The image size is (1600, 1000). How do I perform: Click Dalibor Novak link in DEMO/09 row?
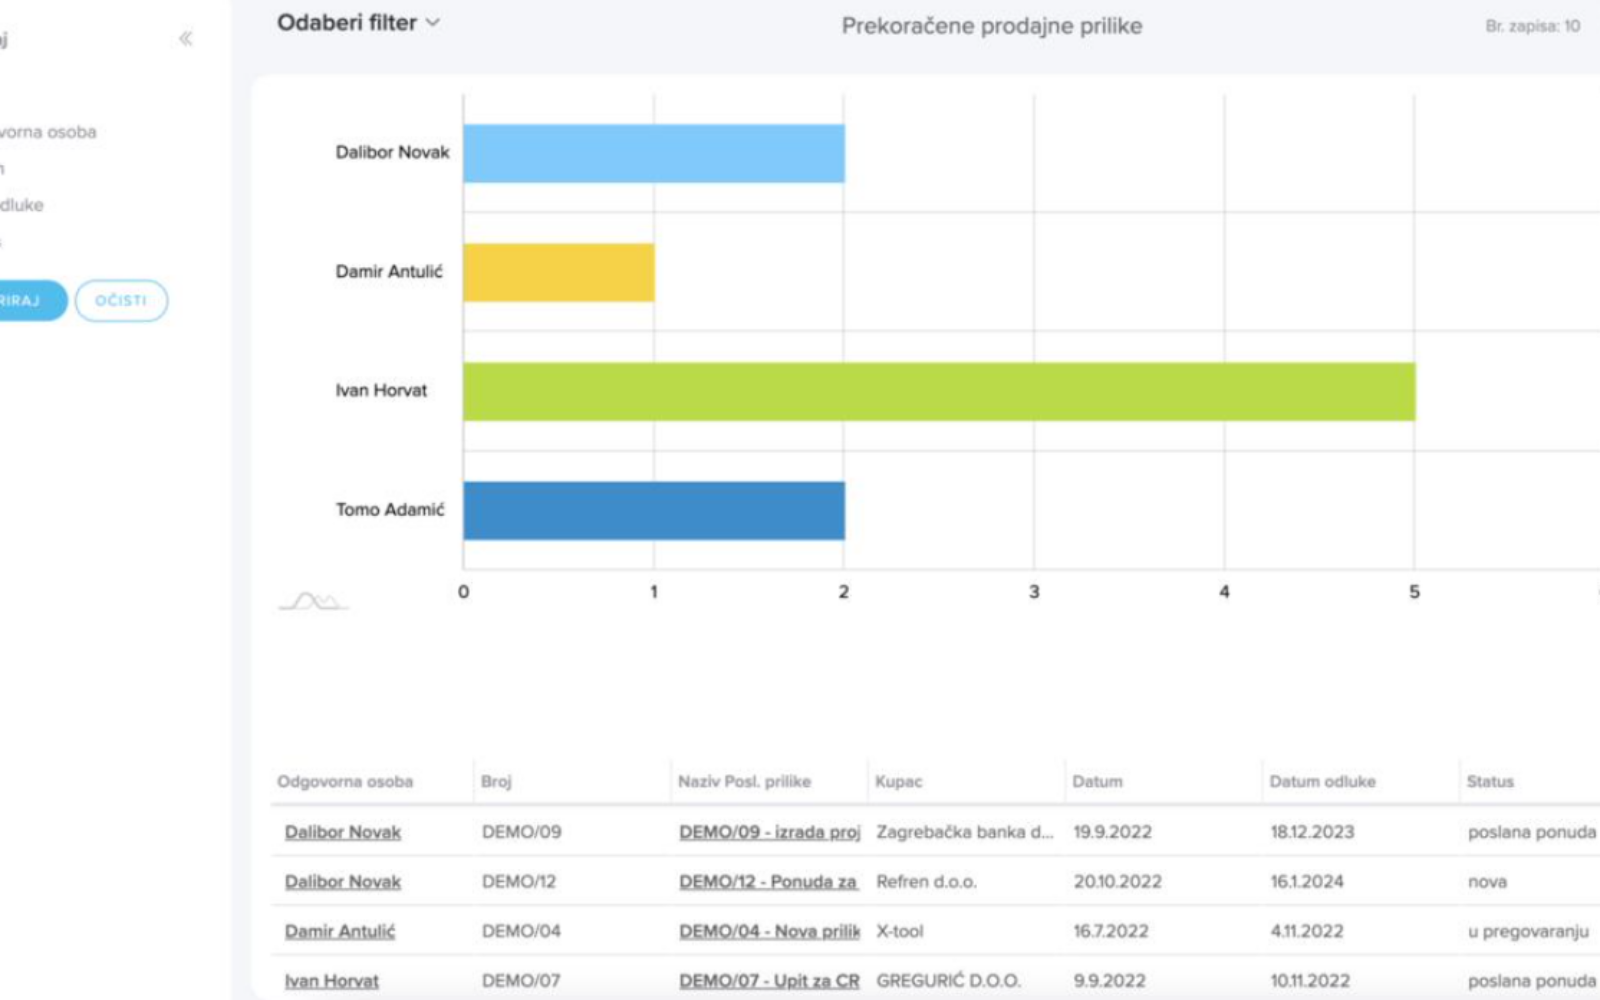tap(342, 832)
